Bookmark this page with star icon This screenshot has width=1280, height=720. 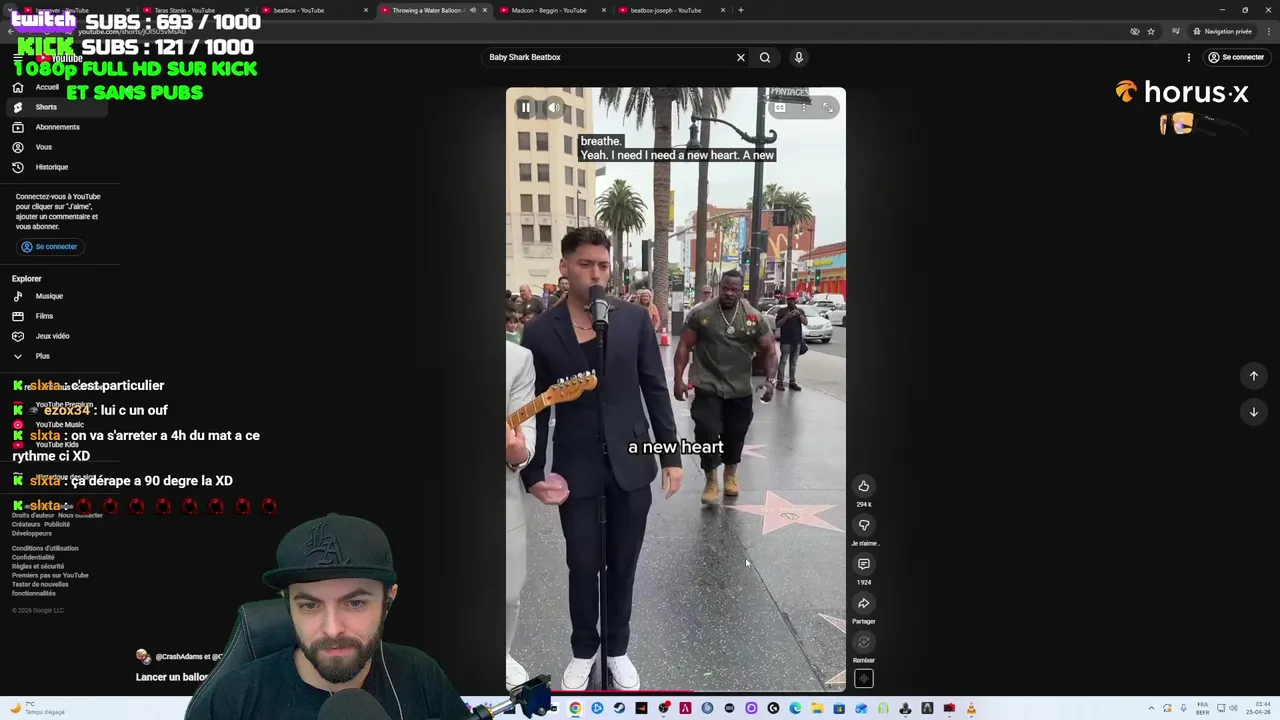1151,31
